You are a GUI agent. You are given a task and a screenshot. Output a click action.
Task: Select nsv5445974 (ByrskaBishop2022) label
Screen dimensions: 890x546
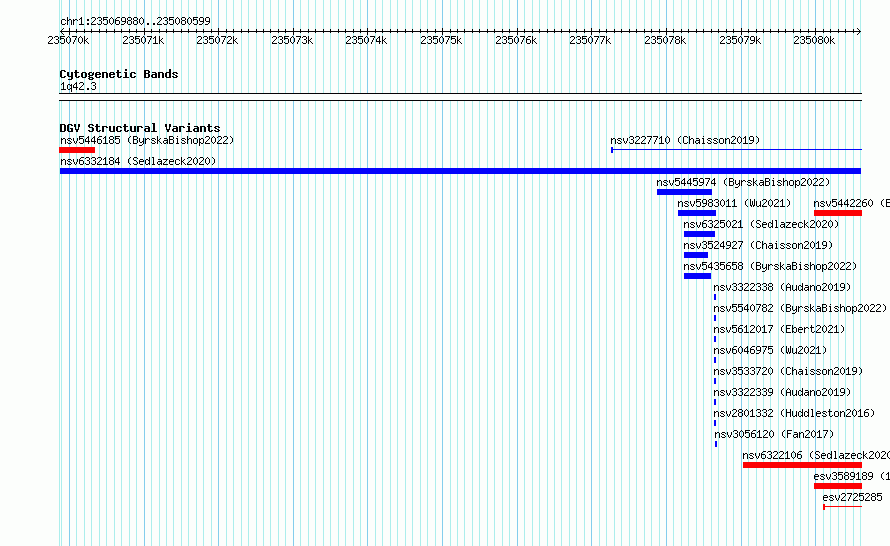coord(743,182)
